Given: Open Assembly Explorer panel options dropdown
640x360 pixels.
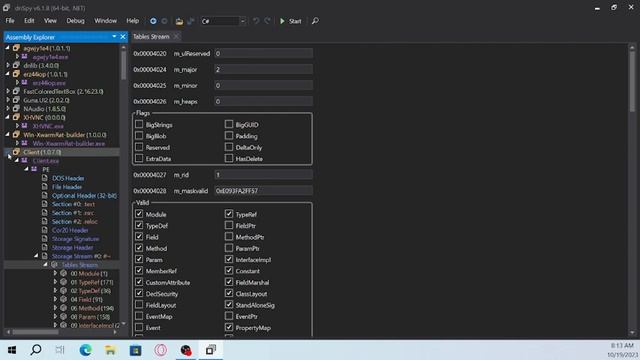Looking at the screenshot, I should pos(114,37).
